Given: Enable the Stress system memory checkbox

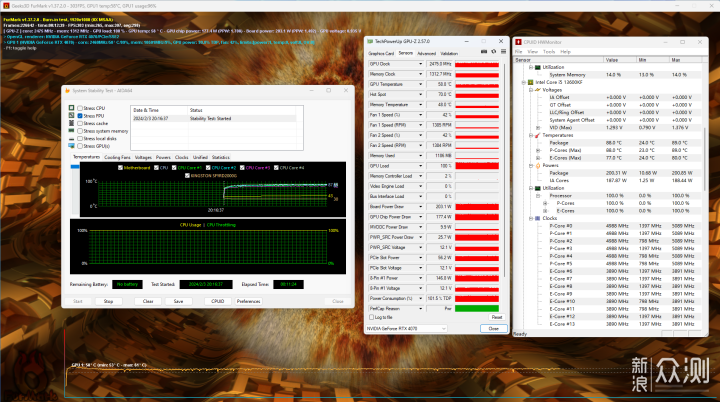Looking at the screenshot, I should (x=80, y=131).
